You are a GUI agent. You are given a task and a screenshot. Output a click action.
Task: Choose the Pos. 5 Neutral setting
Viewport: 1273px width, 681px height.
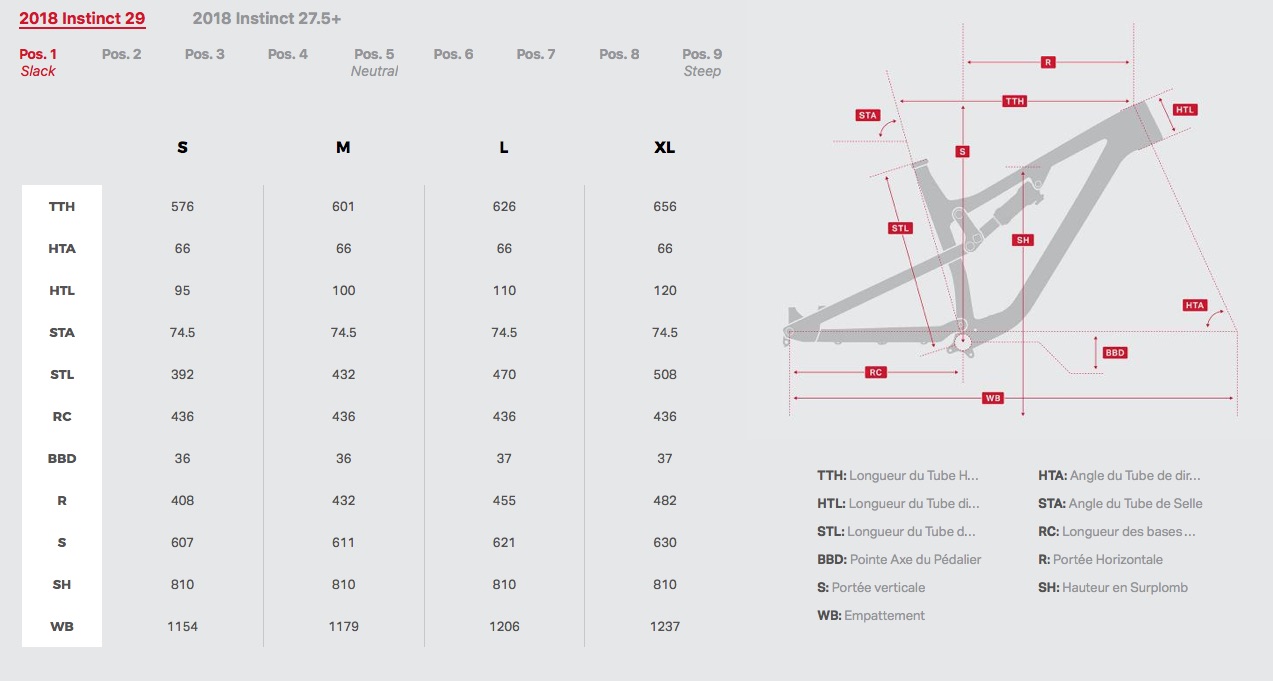click(374, 62)
